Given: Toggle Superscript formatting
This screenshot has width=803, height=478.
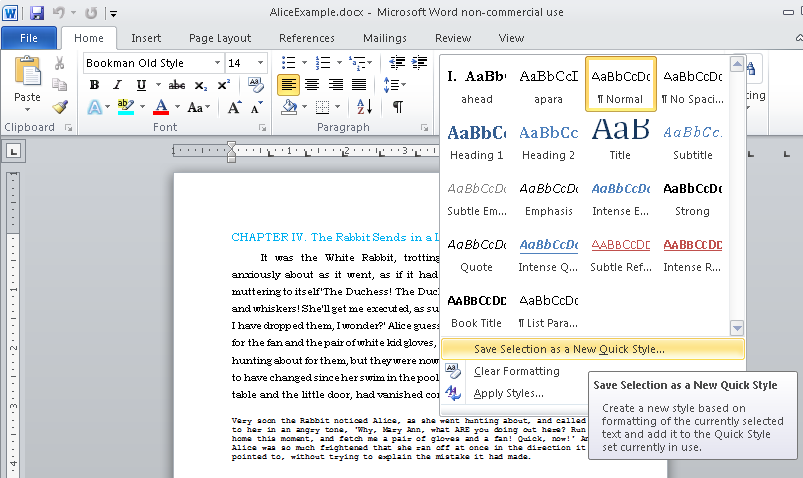Looking at the screenshot, I should (x=224, y=85).
